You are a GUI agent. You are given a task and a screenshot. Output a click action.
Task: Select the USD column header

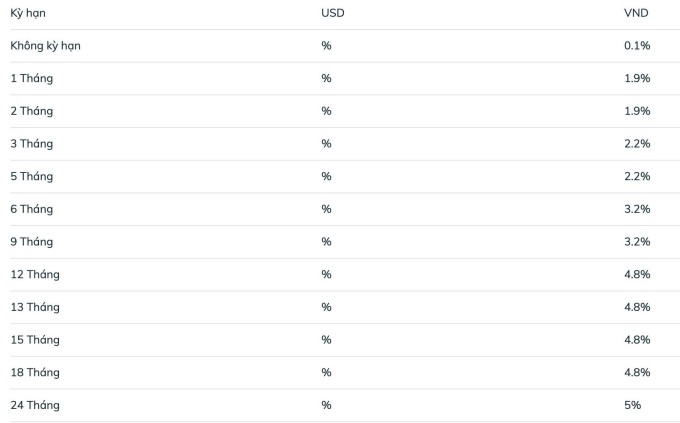click(x=333, y=13)
